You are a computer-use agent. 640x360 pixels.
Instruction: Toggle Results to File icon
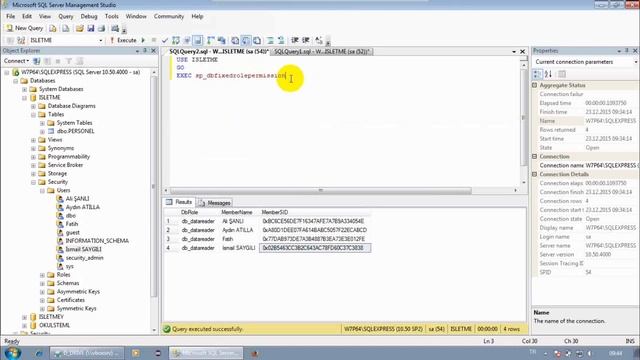click(x=257, y=40)
